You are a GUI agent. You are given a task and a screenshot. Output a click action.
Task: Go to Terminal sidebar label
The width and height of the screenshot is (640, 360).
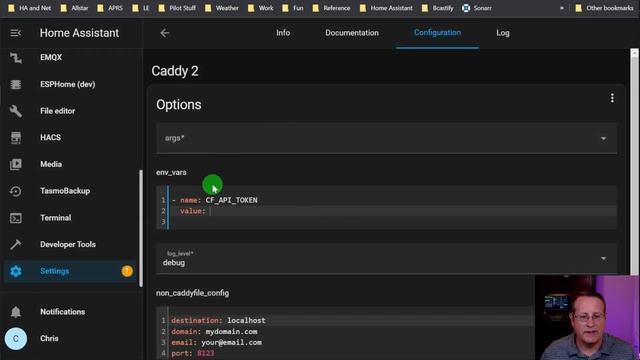click(56, 218)
